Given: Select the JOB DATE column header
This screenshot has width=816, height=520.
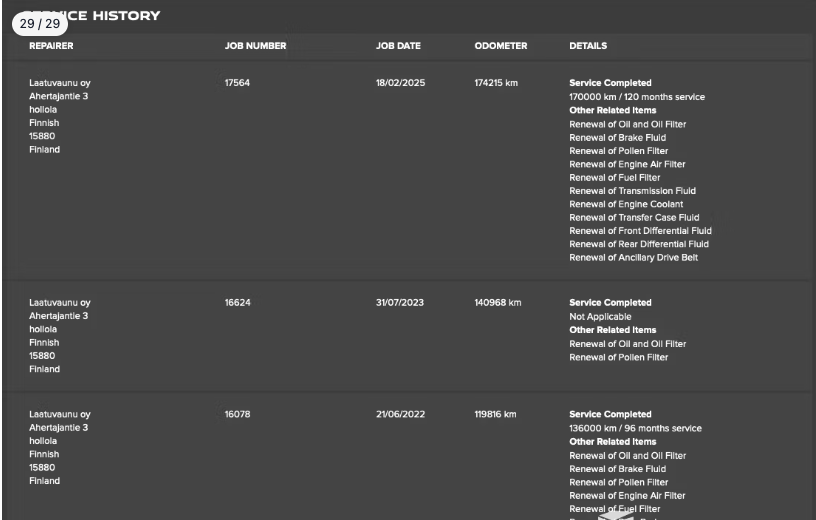Looking at the screenshot, I should click(398, 46).
